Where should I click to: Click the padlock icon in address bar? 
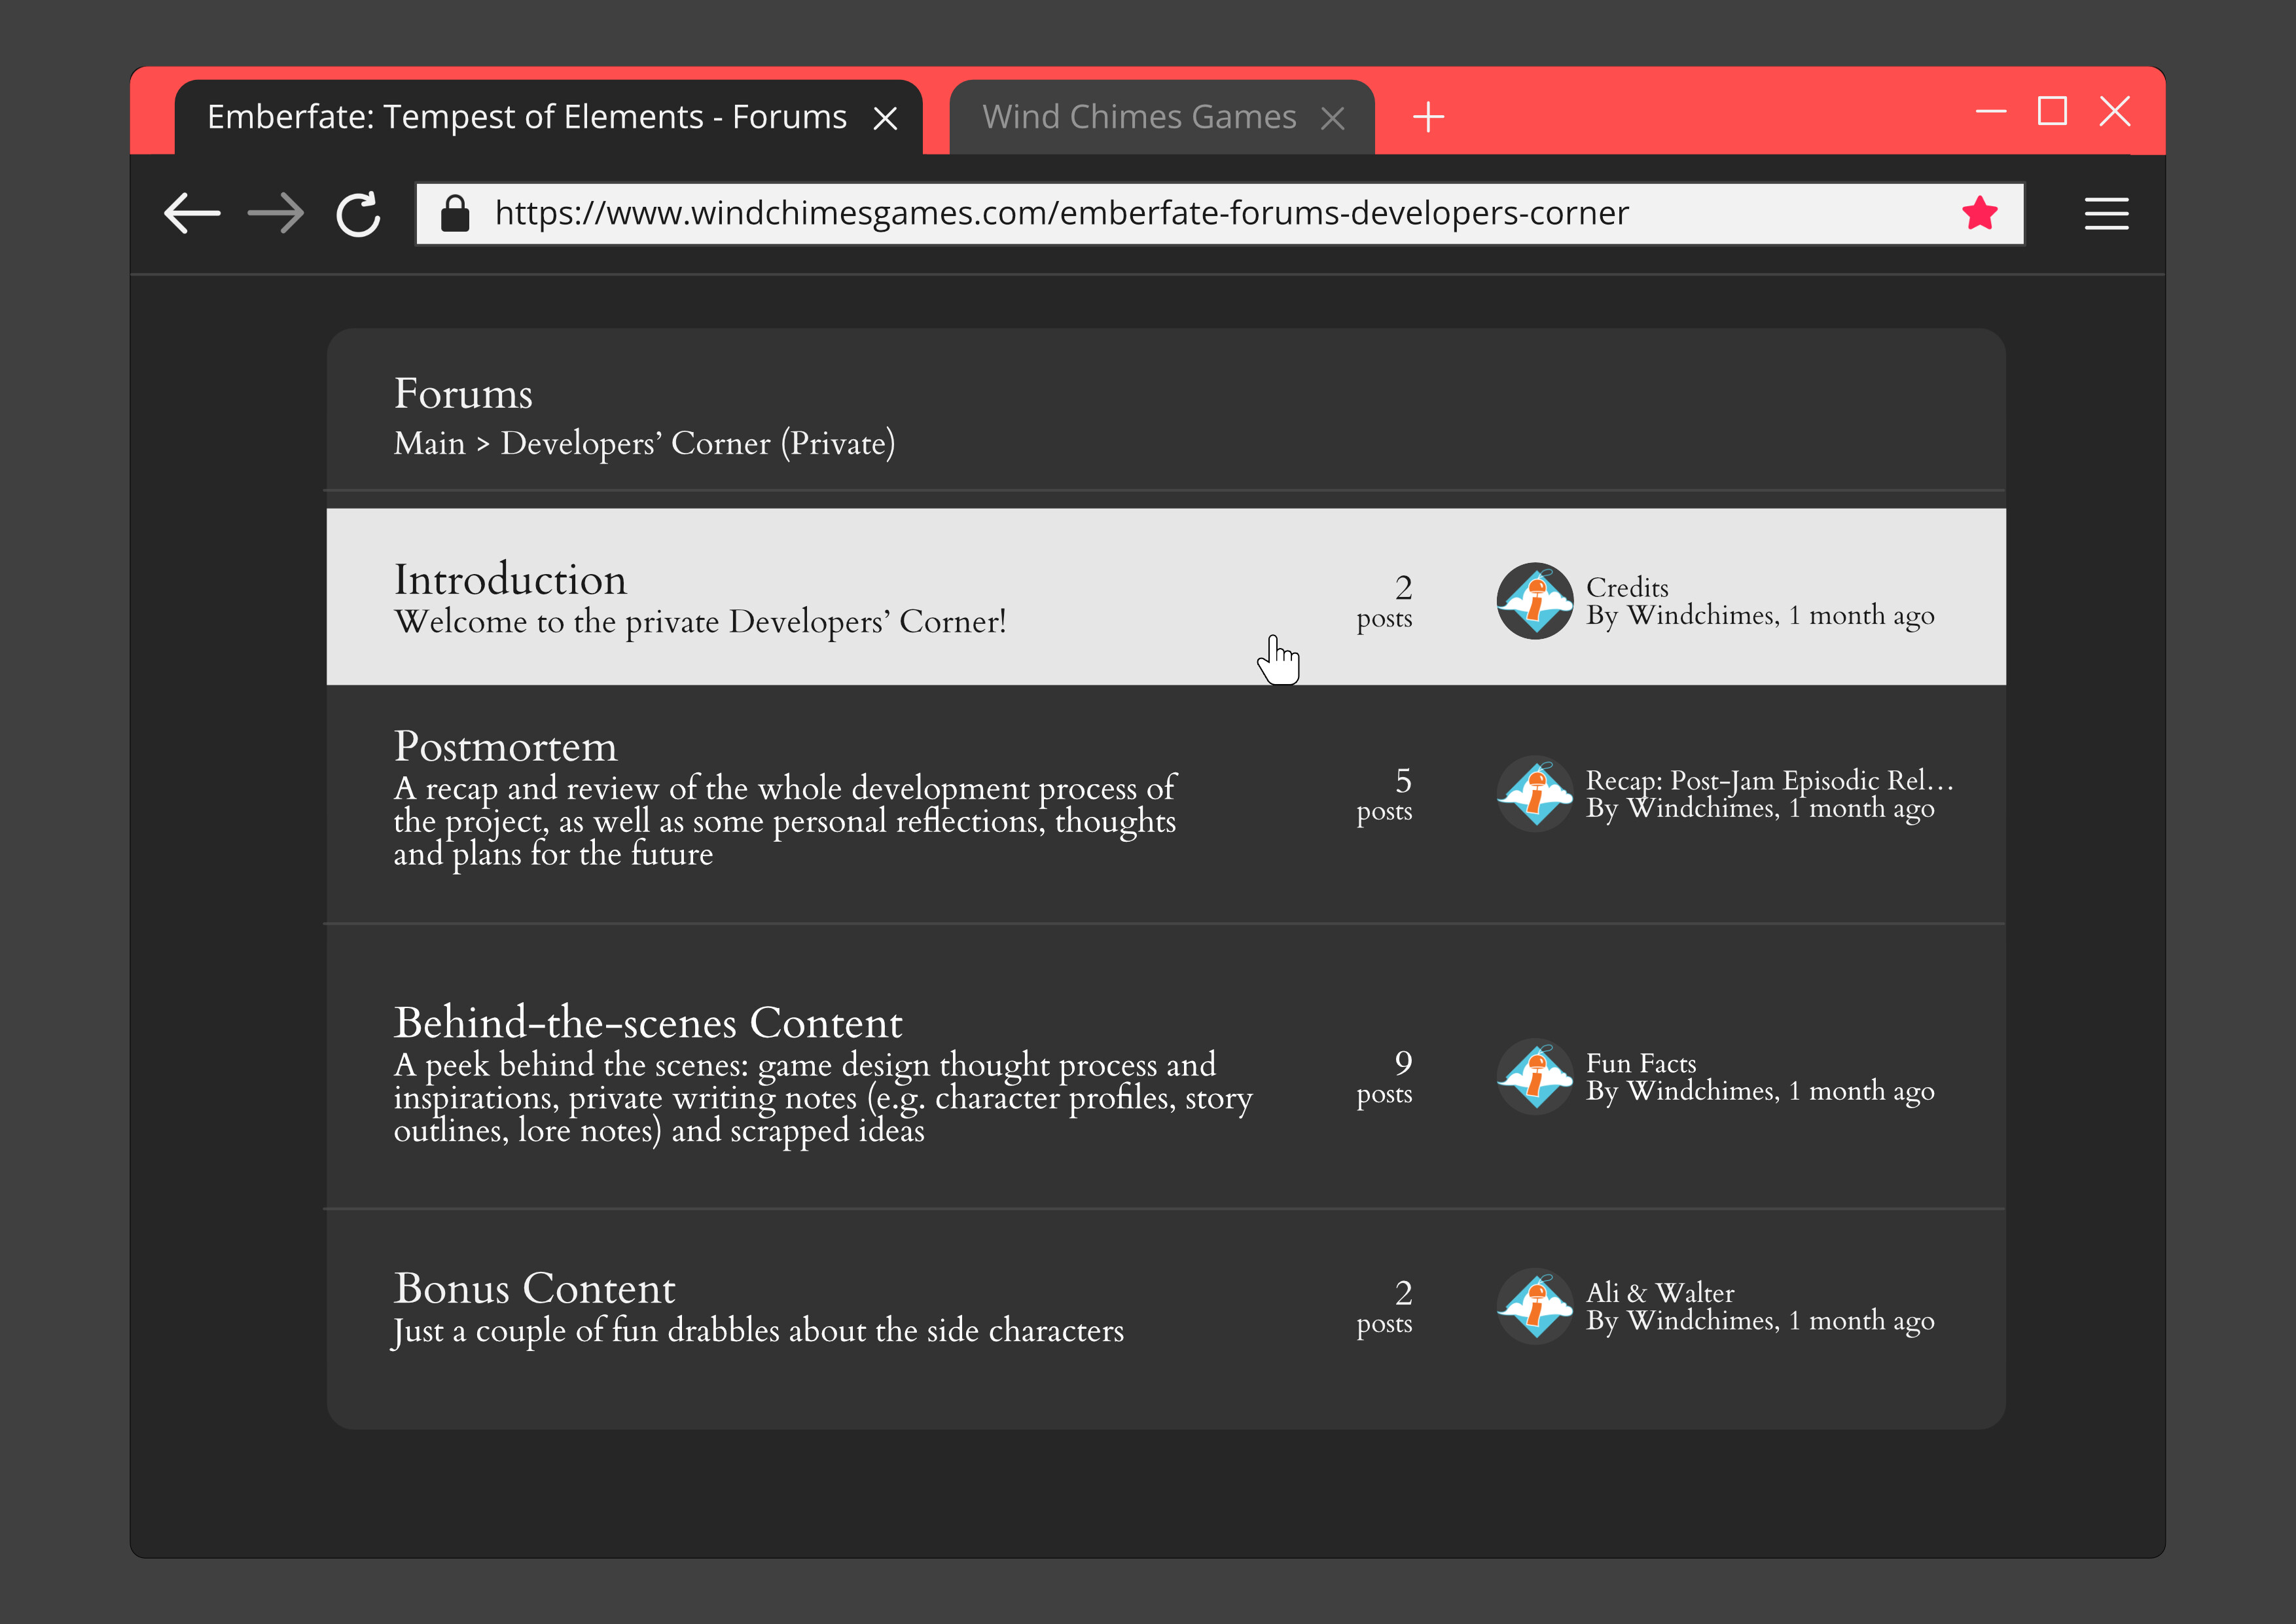tap(456, 212)
